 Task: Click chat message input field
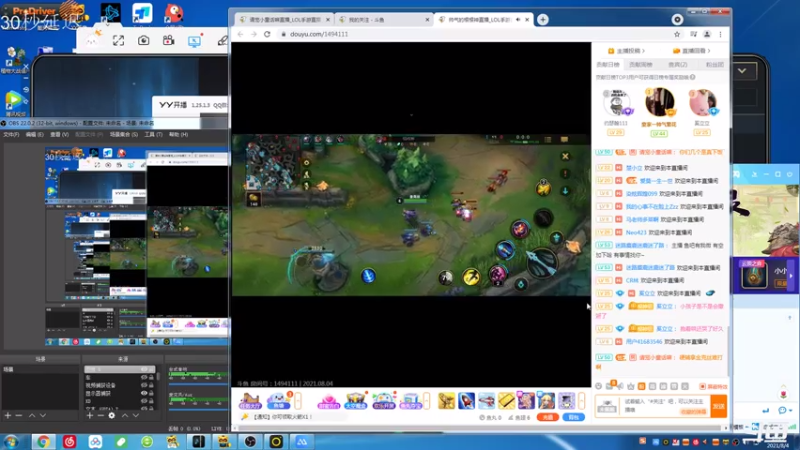click(664, 406)
